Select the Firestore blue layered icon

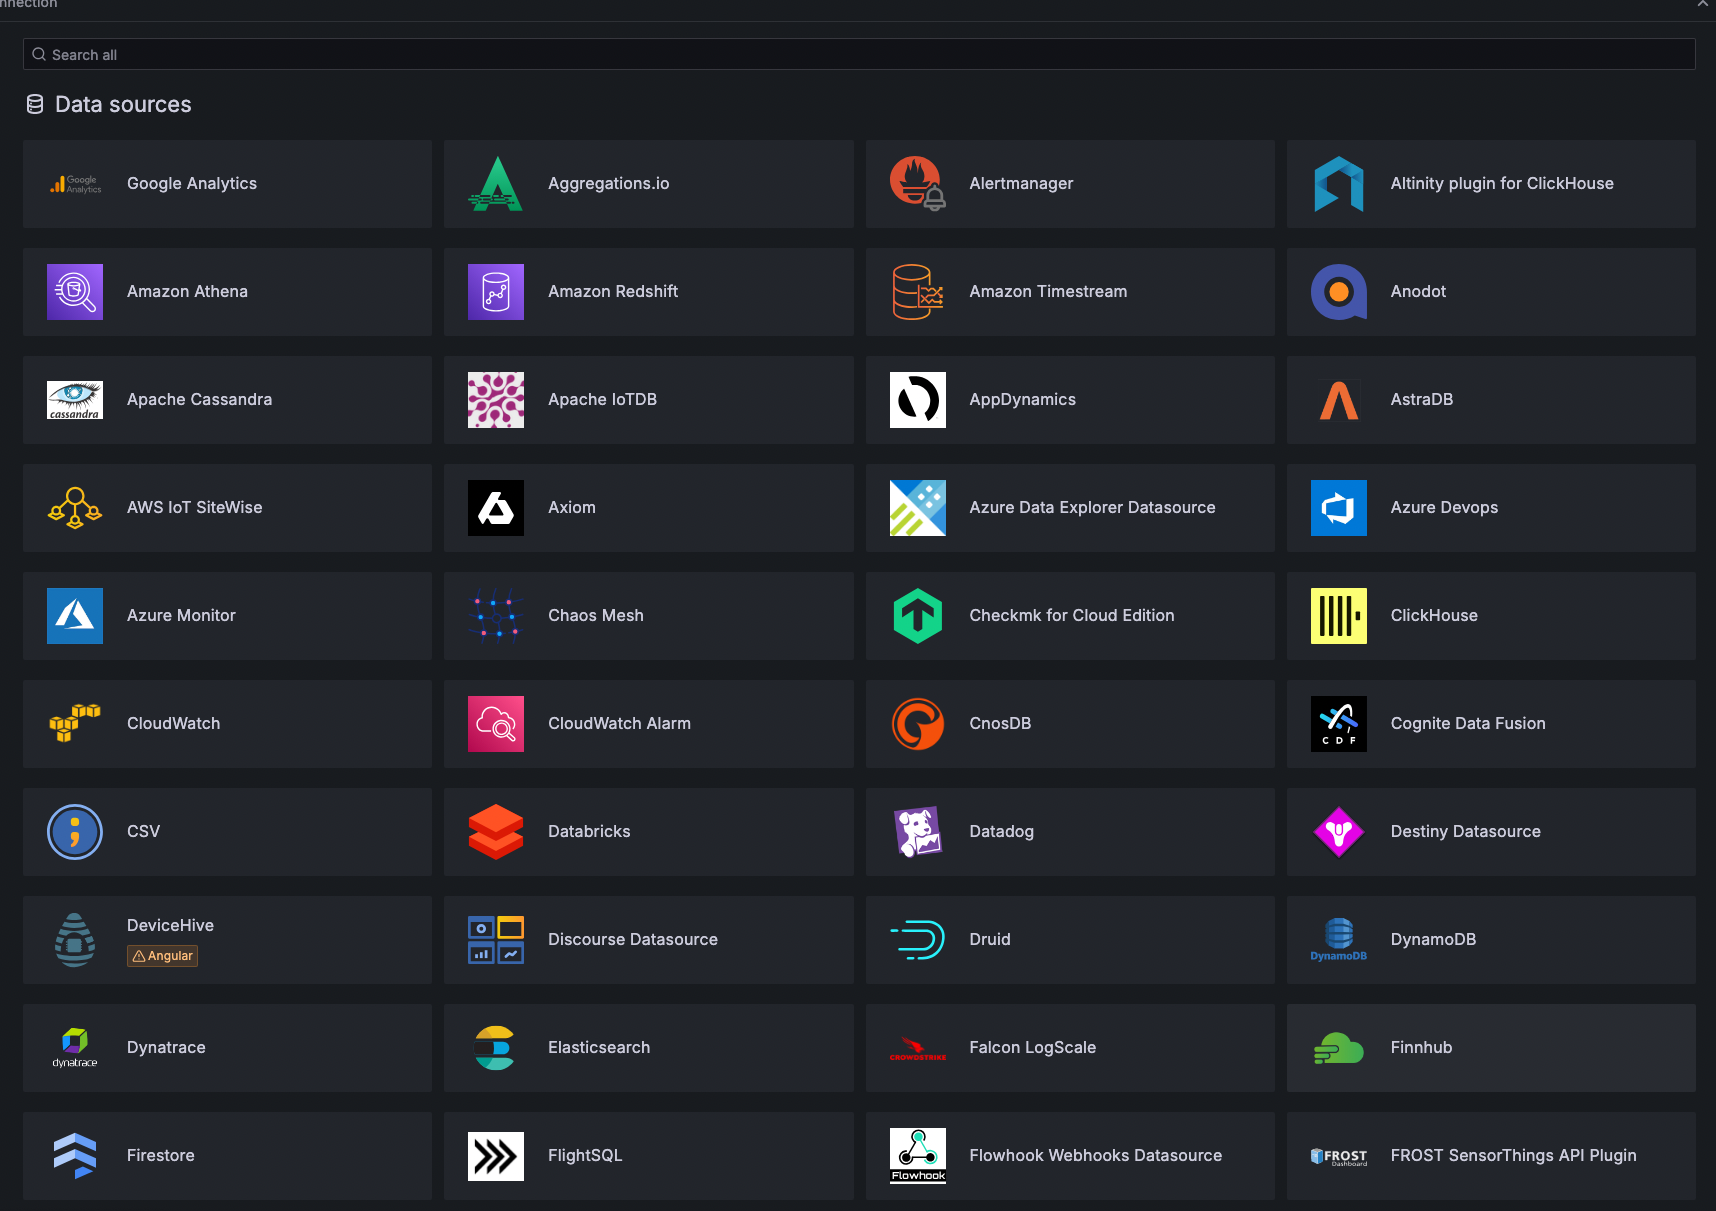pyautogui.click(x=75, y=1156)
